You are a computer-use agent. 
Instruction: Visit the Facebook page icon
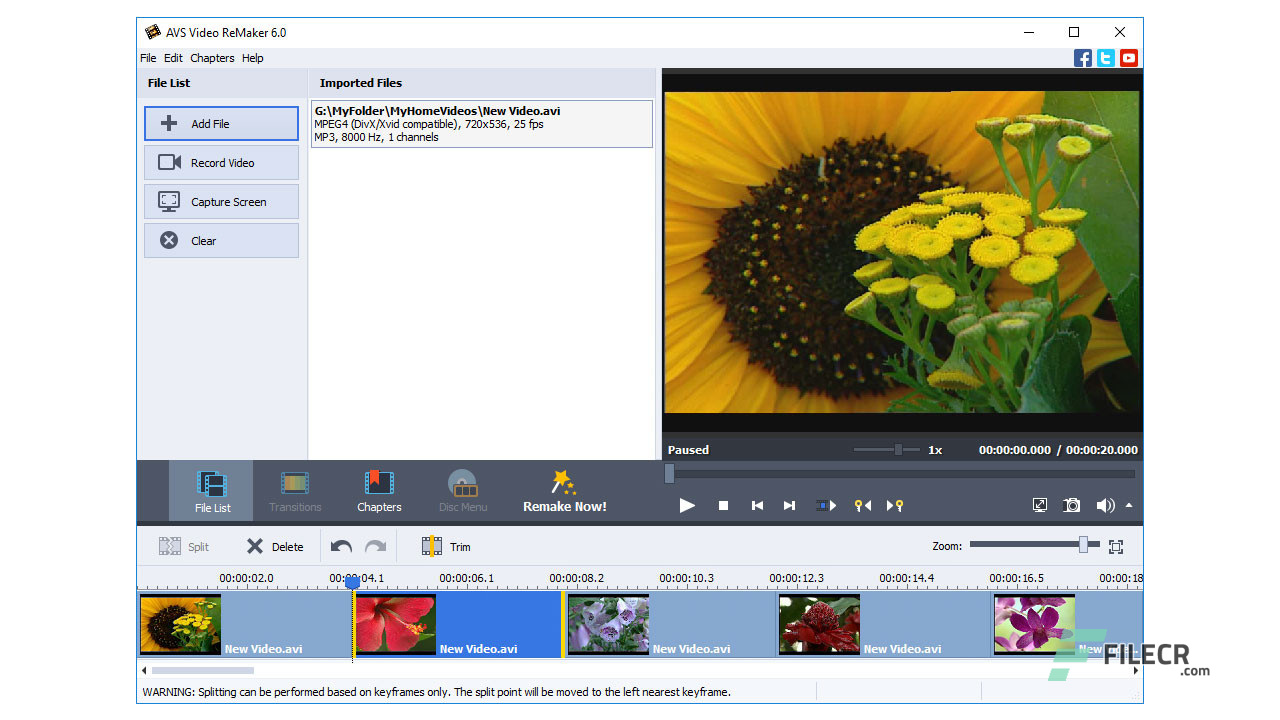[1083, 58]
